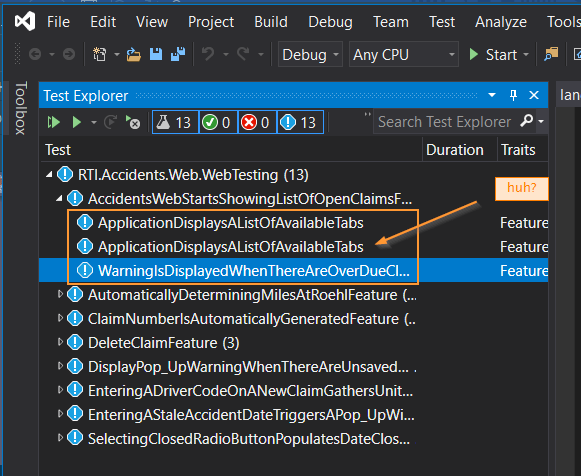
Task: Open the Analyze menu
Action: pyautogui.click(x=501, y=22)
